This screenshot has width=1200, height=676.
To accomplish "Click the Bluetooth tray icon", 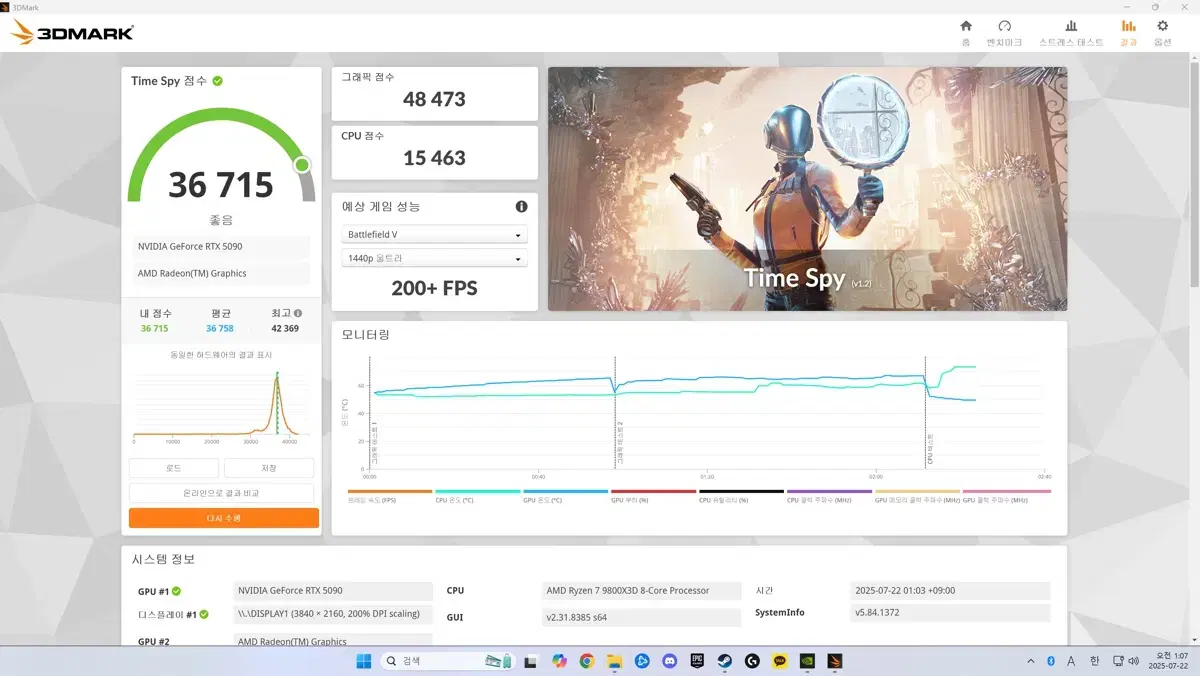I will (x=1051, y=661).
